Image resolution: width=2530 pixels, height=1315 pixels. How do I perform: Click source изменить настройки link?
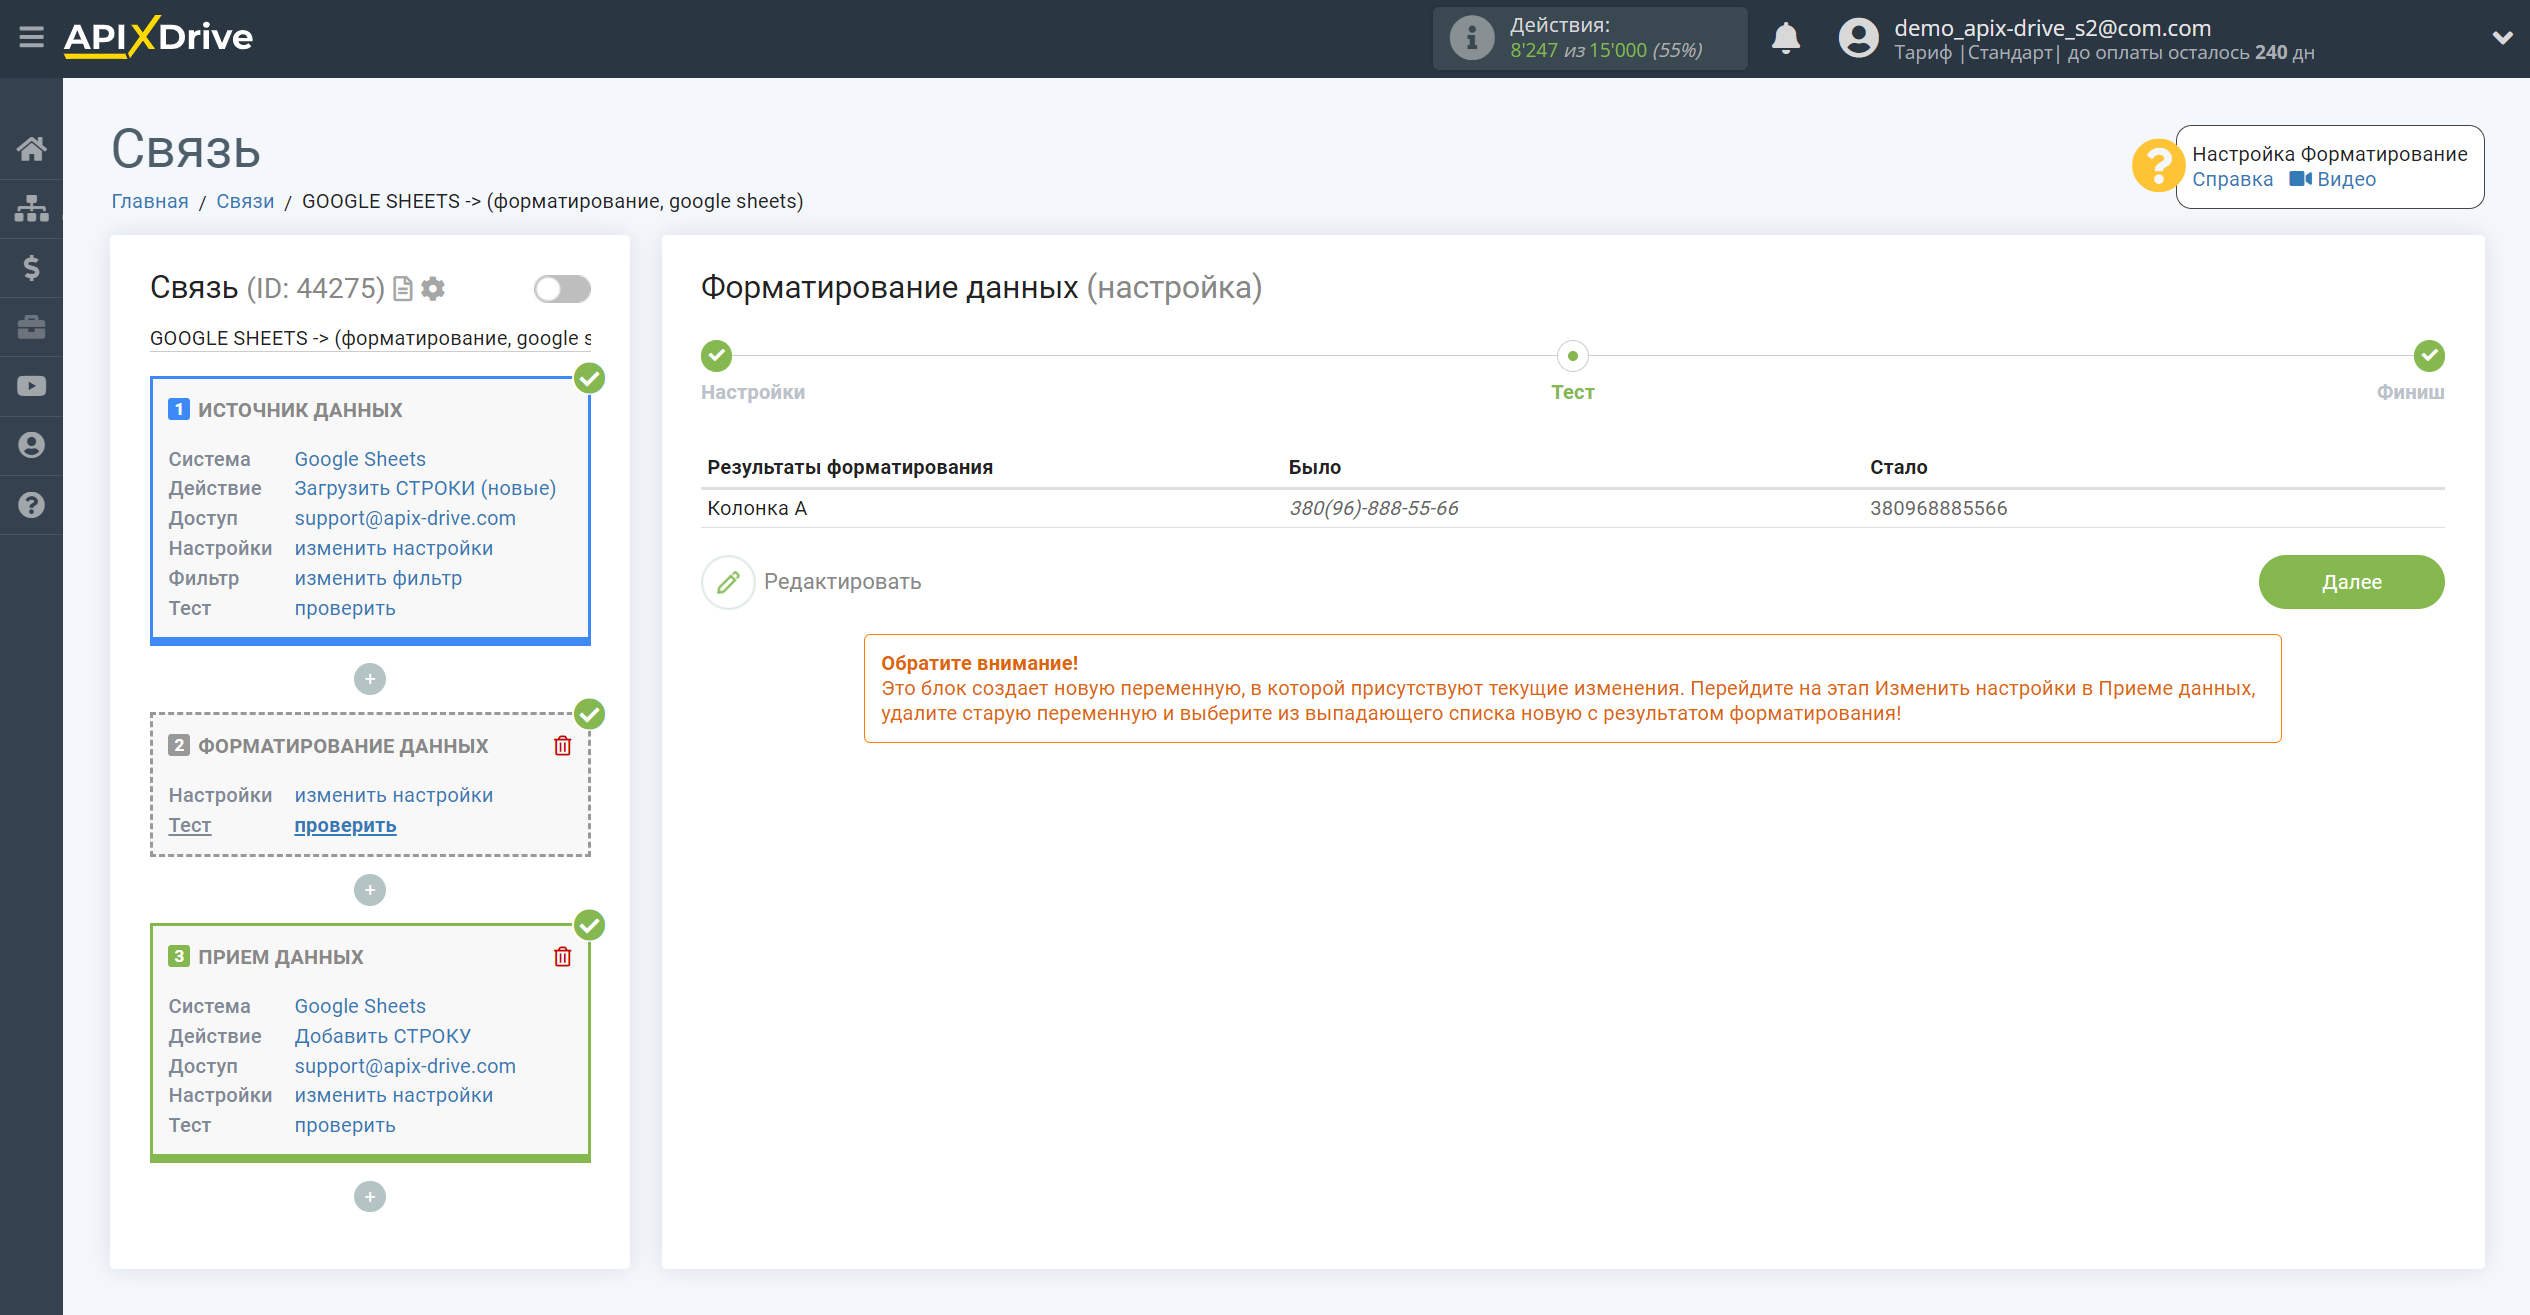(x=393, y=548)
